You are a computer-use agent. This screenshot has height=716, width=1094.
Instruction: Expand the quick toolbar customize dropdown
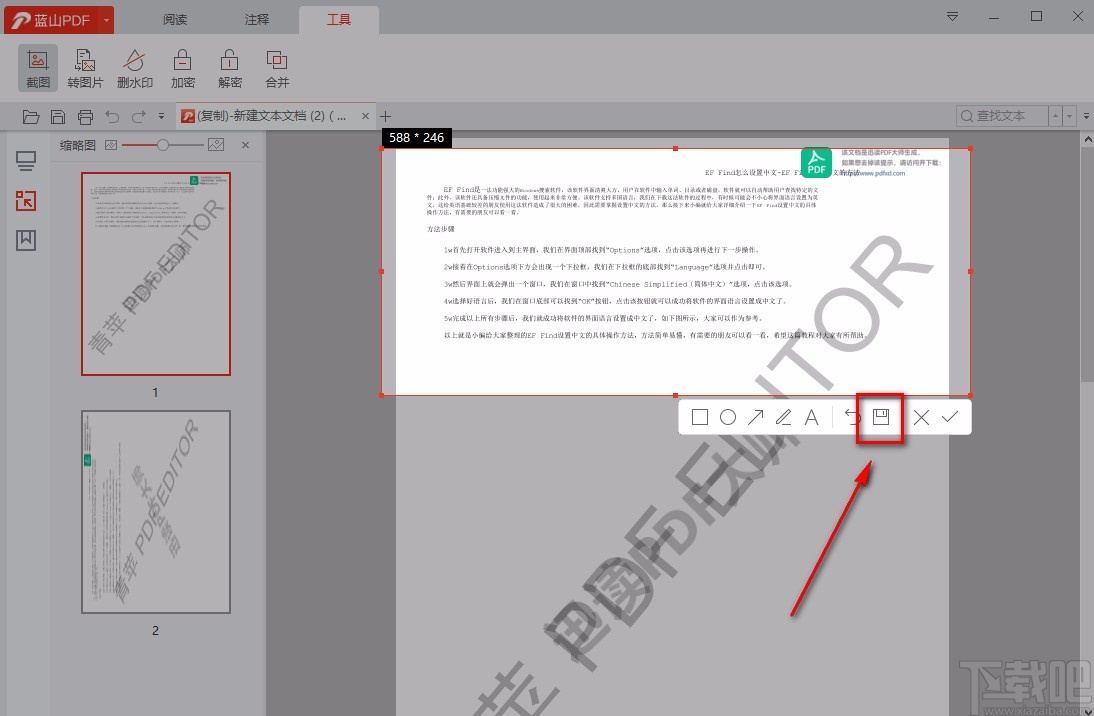pos(161,117)
